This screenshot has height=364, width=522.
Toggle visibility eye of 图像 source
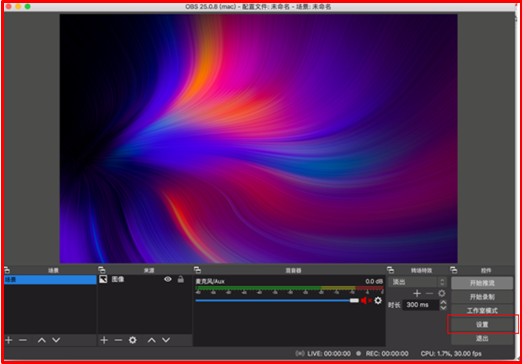click(168, 279)
